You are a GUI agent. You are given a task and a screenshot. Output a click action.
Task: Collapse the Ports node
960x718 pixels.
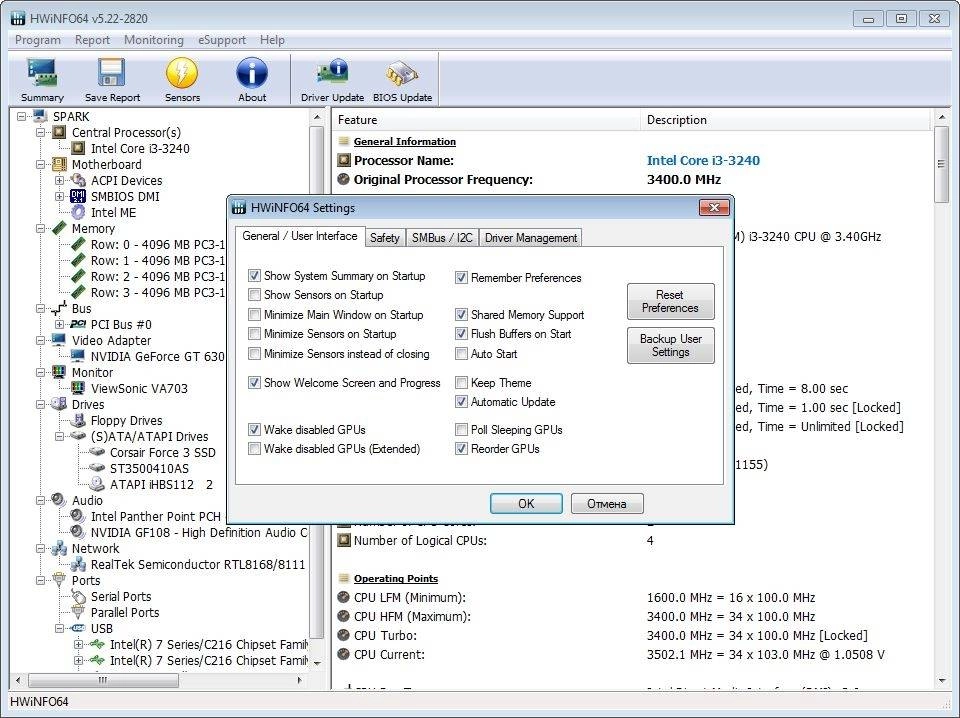[40, 580]
